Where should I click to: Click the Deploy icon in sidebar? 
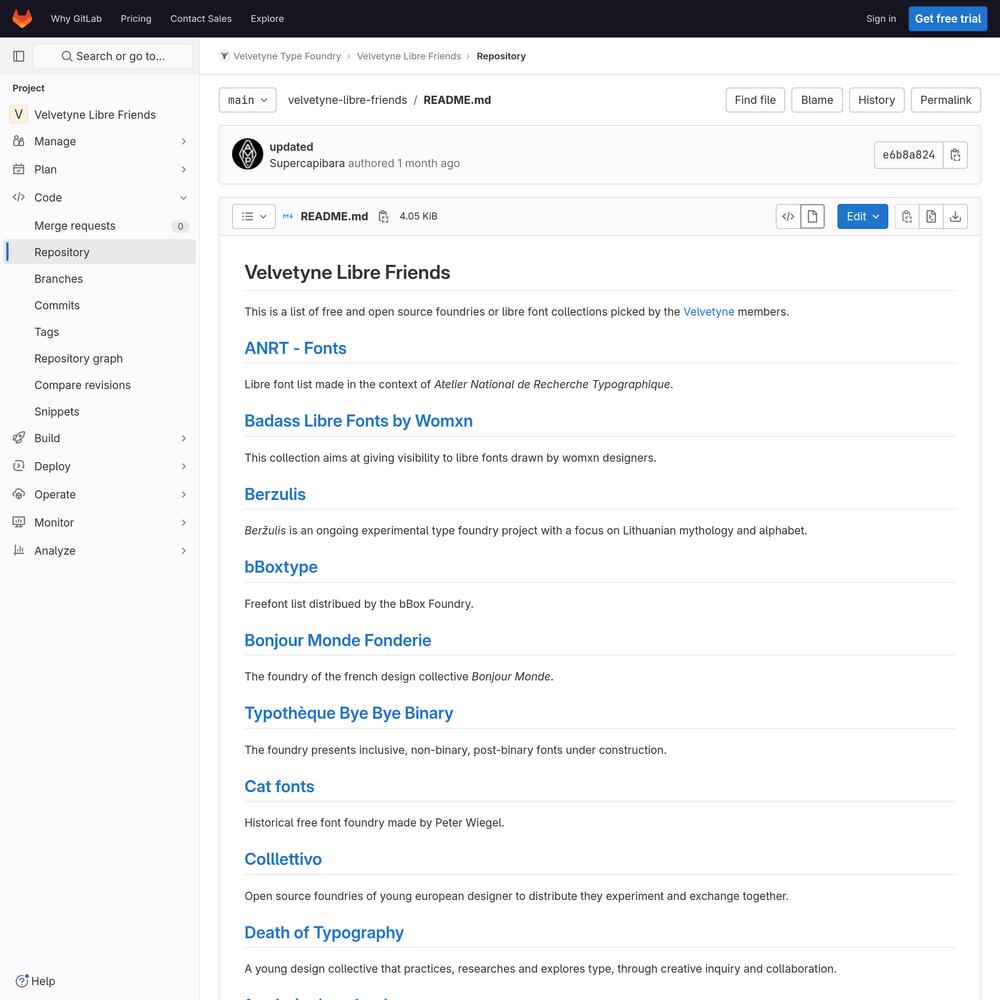click(18, 466)
